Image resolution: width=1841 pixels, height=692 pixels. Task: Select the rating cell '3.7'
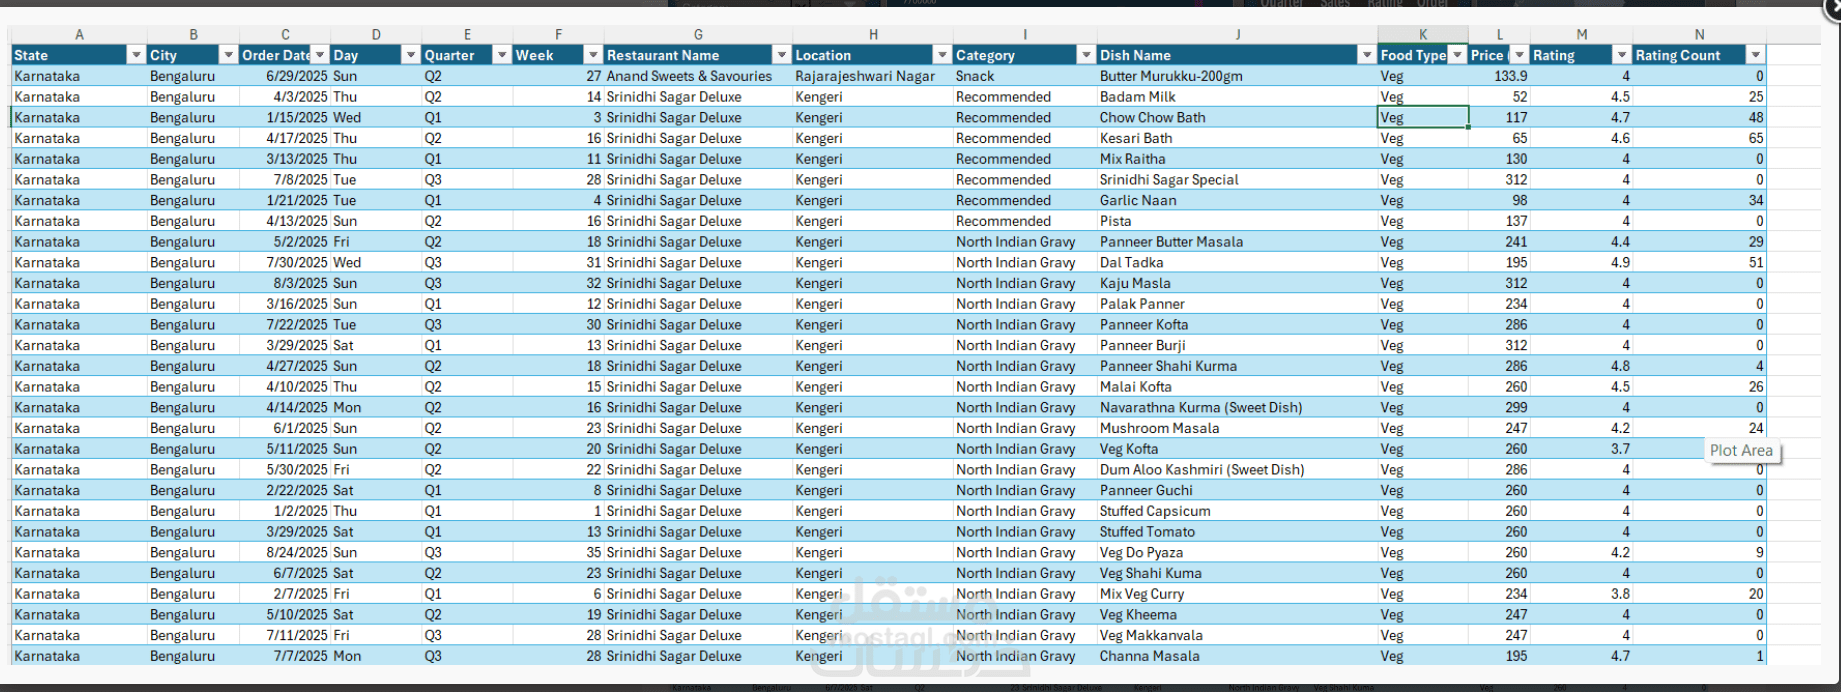pos(1581,449)
